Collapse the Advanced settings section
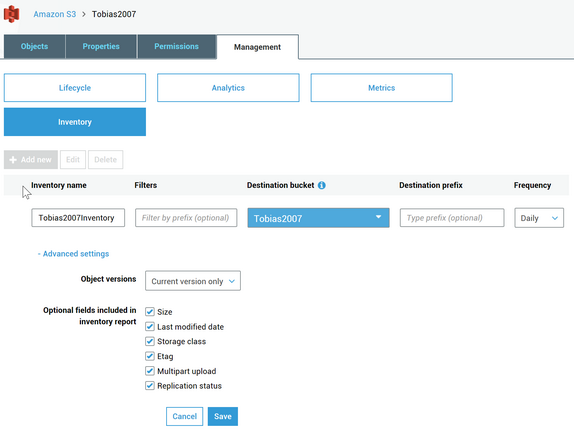The width and height of the screenshot is (574, 434). click(74, 254)
